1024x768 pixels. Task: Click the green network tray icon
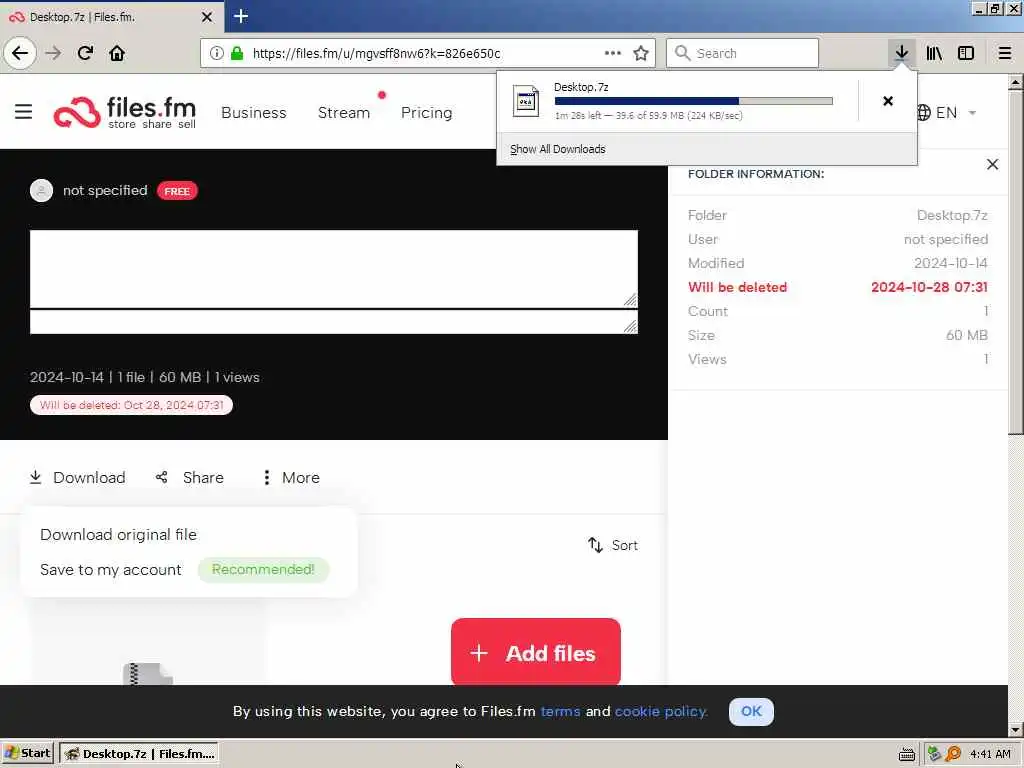[935, 754]
